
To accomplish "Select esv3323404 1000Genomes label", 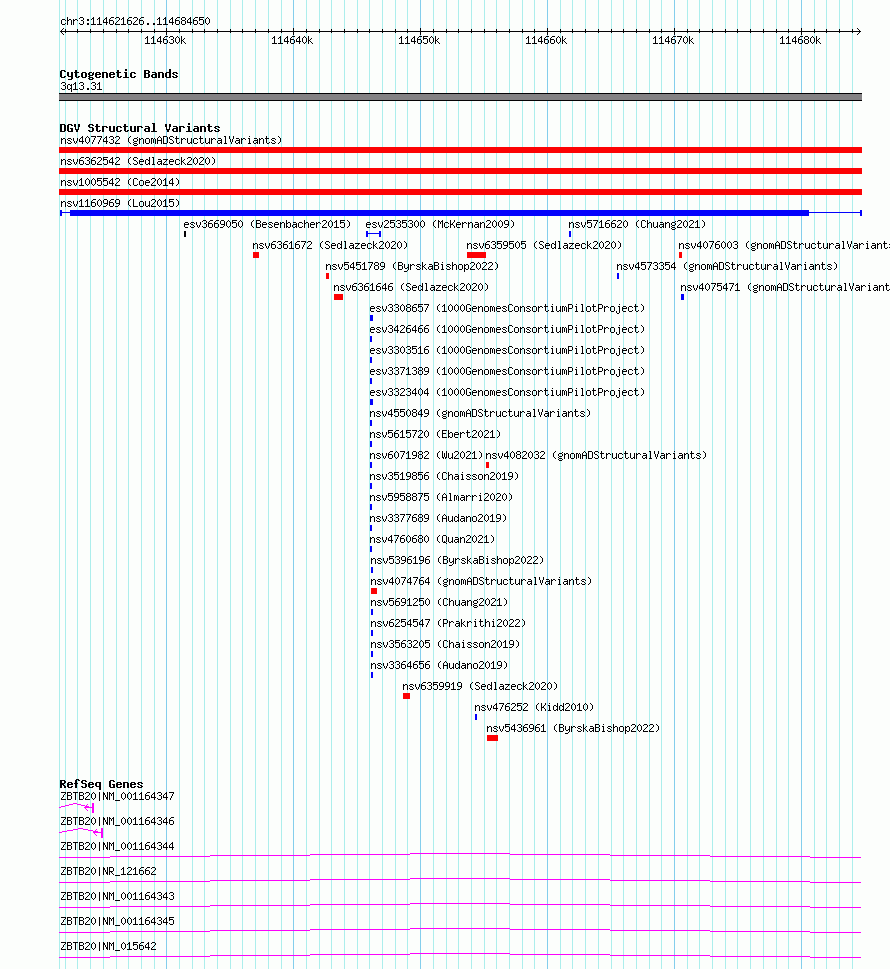I will tap(507, 392).
